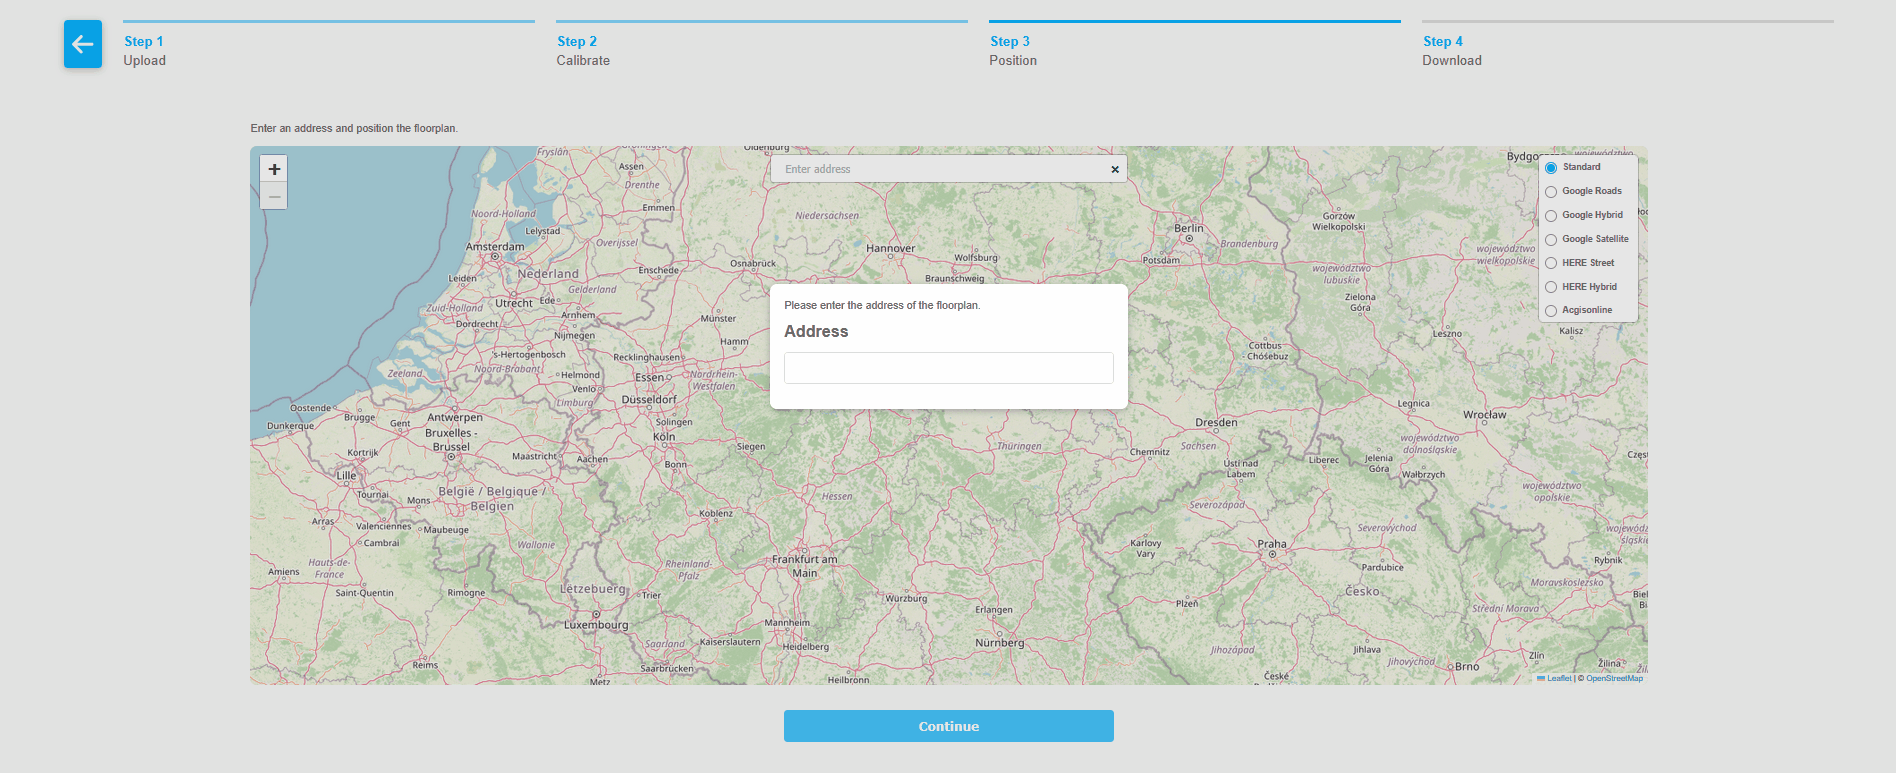The width and height of the screenshot is (1896, 773).
Task: Select Step 3 Position
Action: pos(1012,50)
